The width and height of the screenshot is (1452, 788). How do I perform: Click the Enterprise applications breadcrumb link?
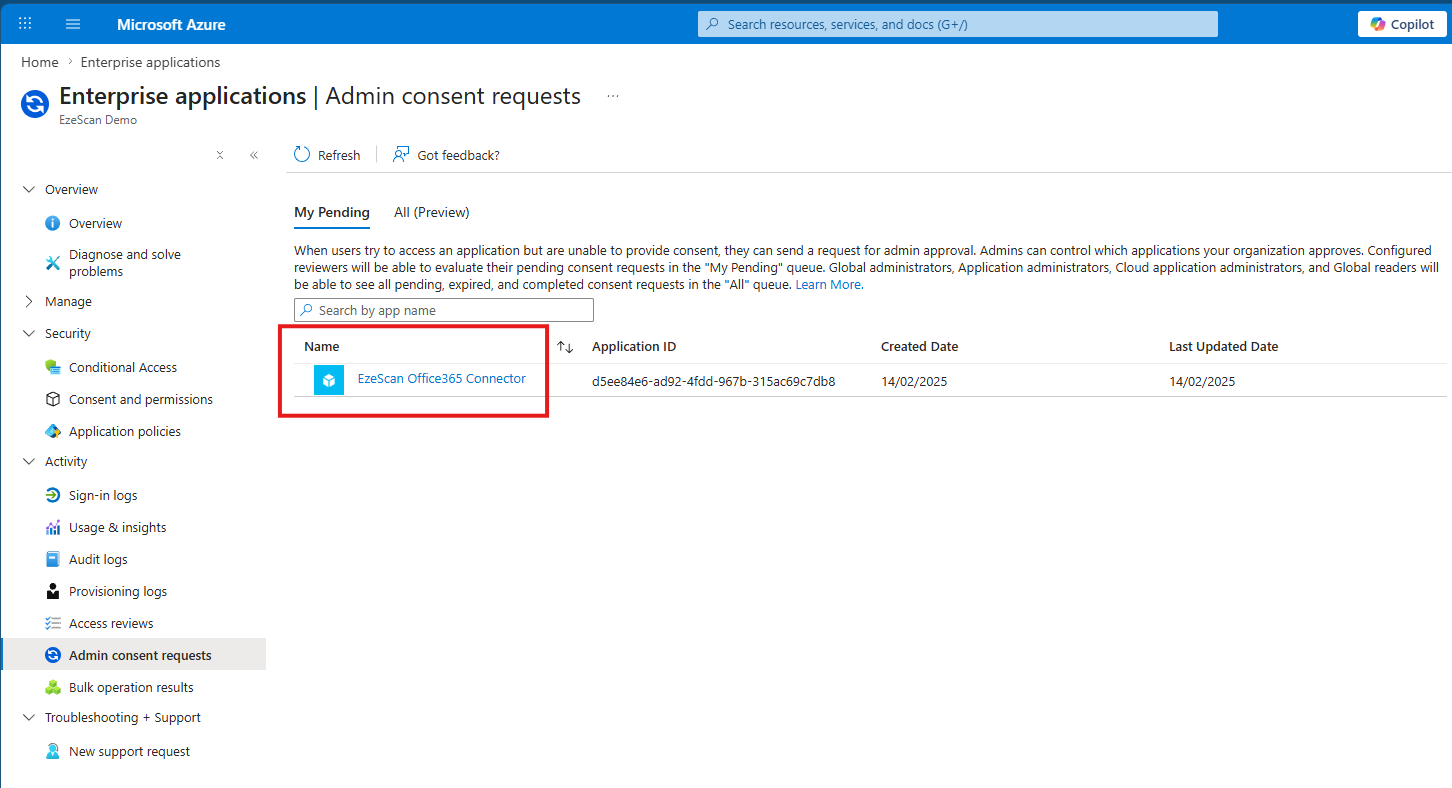tap(150, 62)
